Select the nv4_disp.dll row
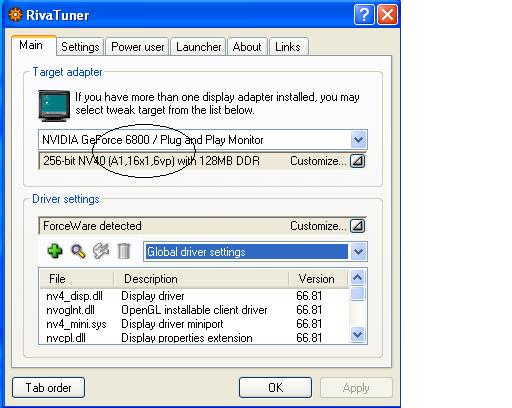 pos(194,296)
